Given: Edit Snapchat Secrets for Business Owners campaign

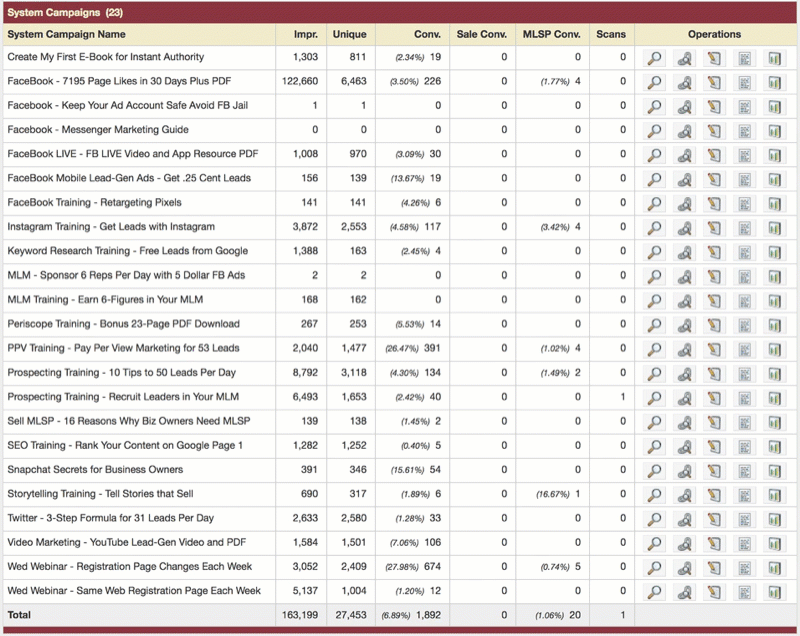Looking at the screenshot, I should 714,471.
